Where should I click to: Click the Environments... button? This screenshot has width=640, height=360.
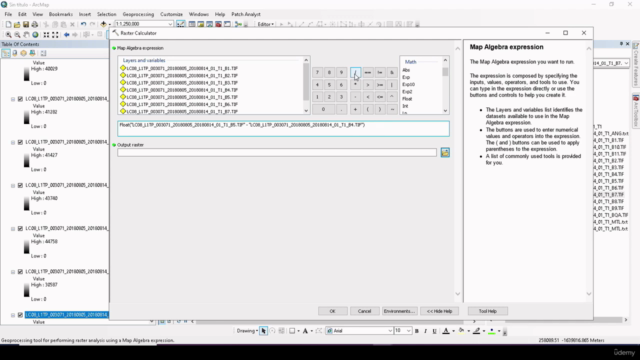pyautogui.click(x=399, y=311)
